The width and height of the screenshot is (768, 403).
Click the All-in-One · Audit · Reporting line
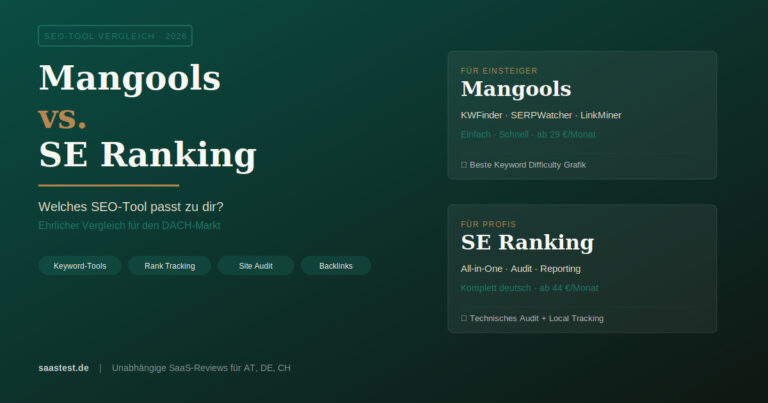coord(521,269)
